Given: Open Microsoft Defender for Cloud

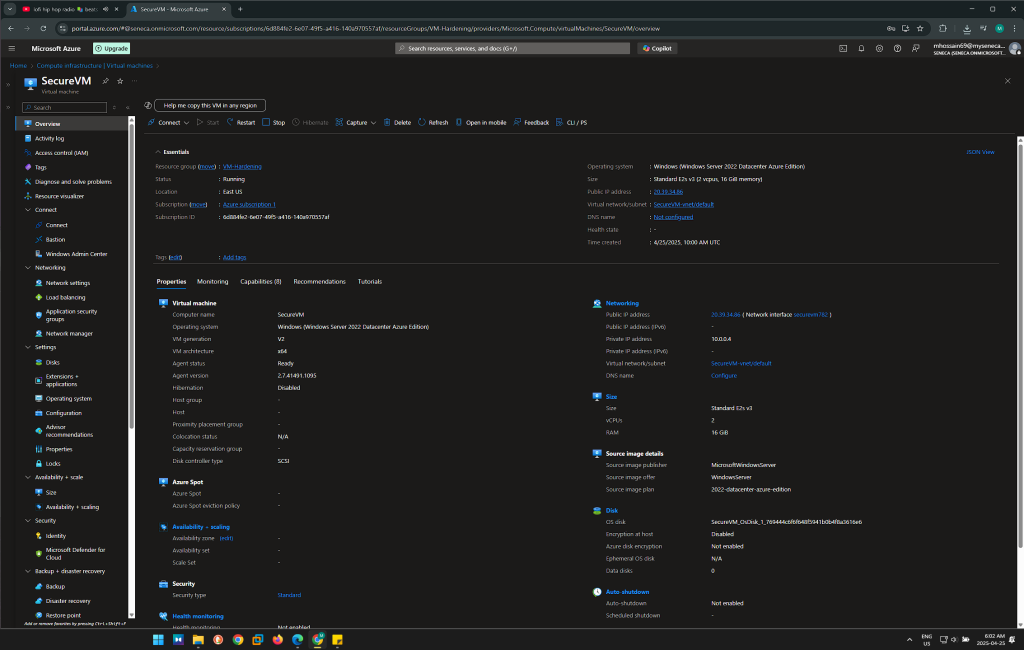Looking at the screenshot, I should (75, 554).
